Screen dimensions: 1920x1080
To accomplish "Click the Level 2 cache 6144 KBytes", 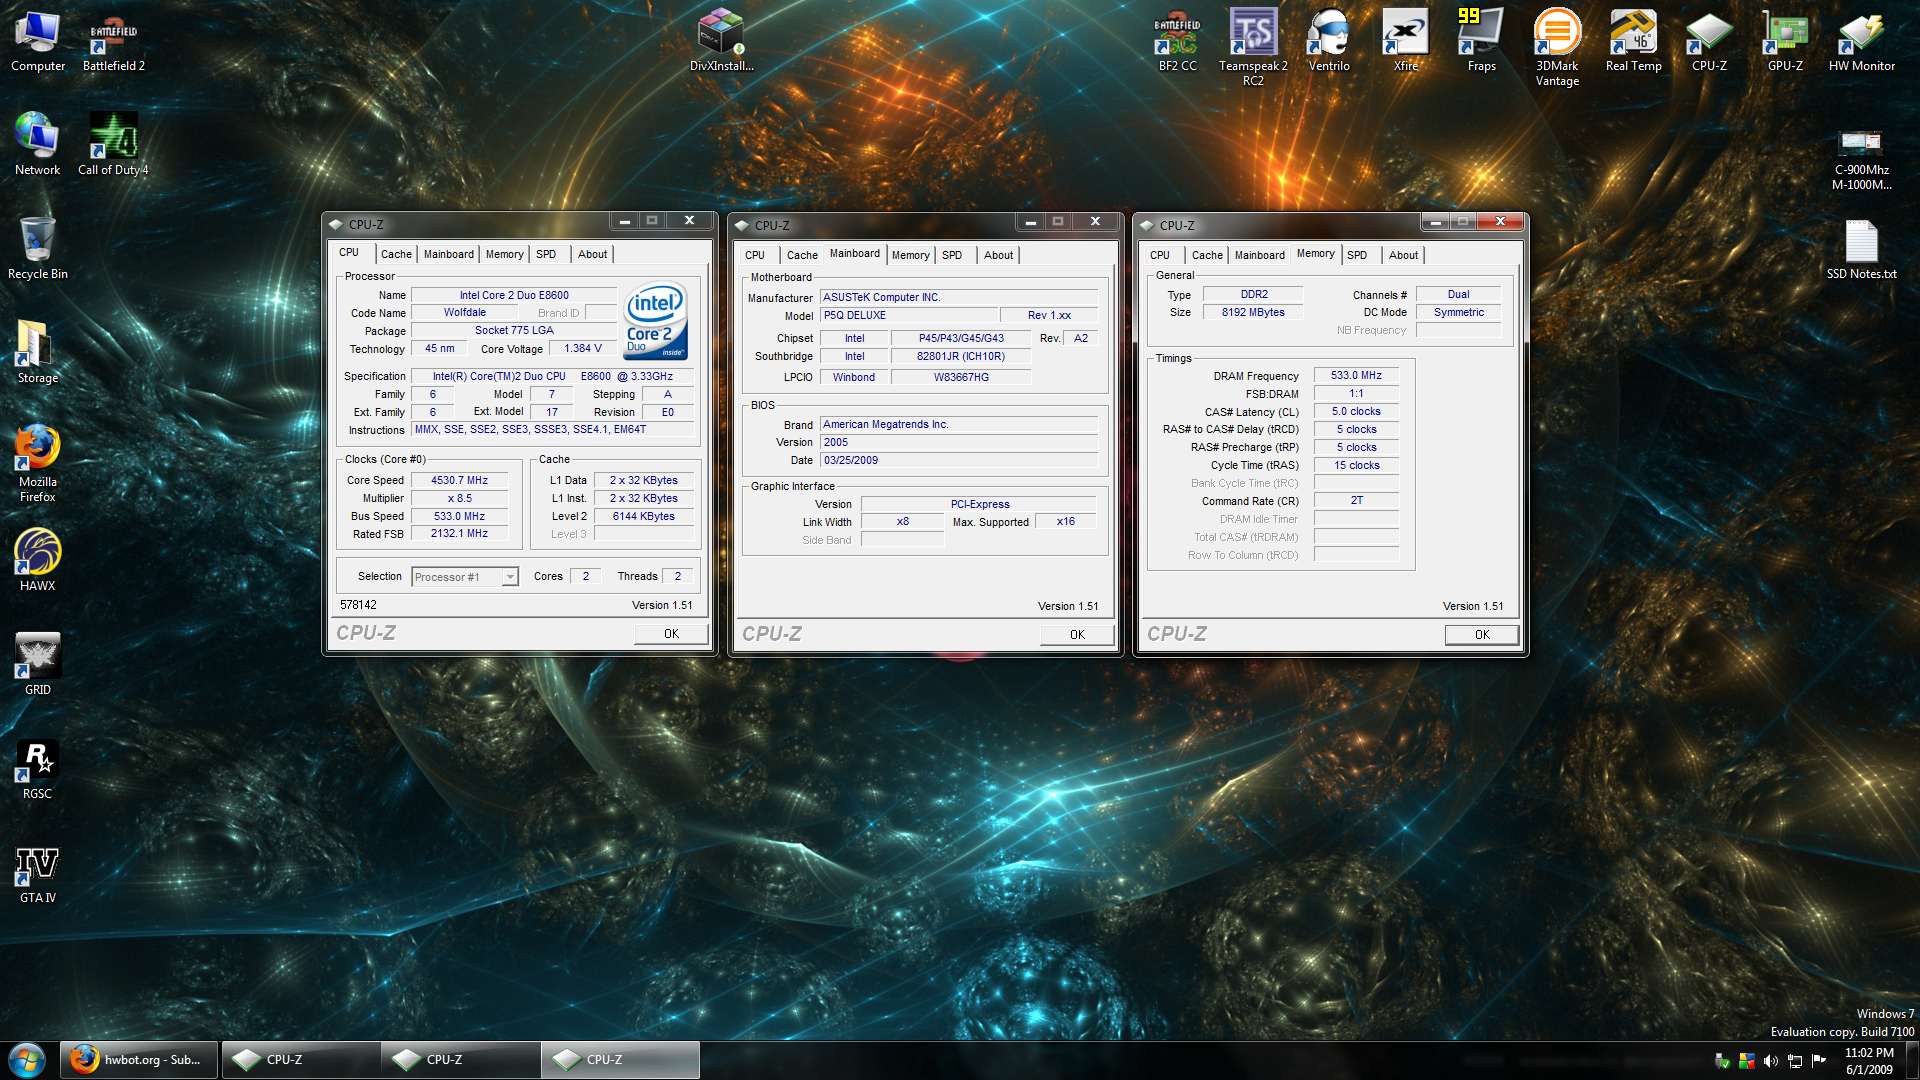I will [x=644, y=517].
